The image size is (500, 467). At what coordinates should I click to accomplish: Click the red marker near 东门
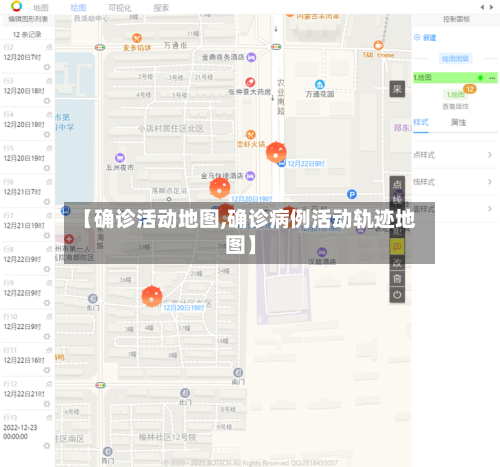(x=152, y=296)
